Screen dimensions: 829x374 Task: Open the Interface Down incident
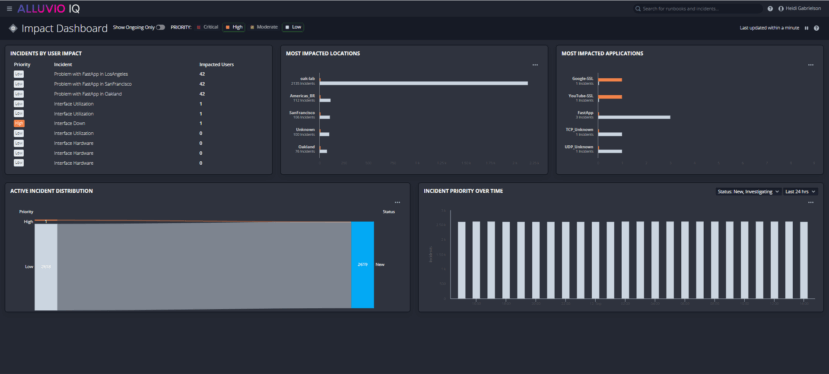pyautogui.click(x=69, y=123)
